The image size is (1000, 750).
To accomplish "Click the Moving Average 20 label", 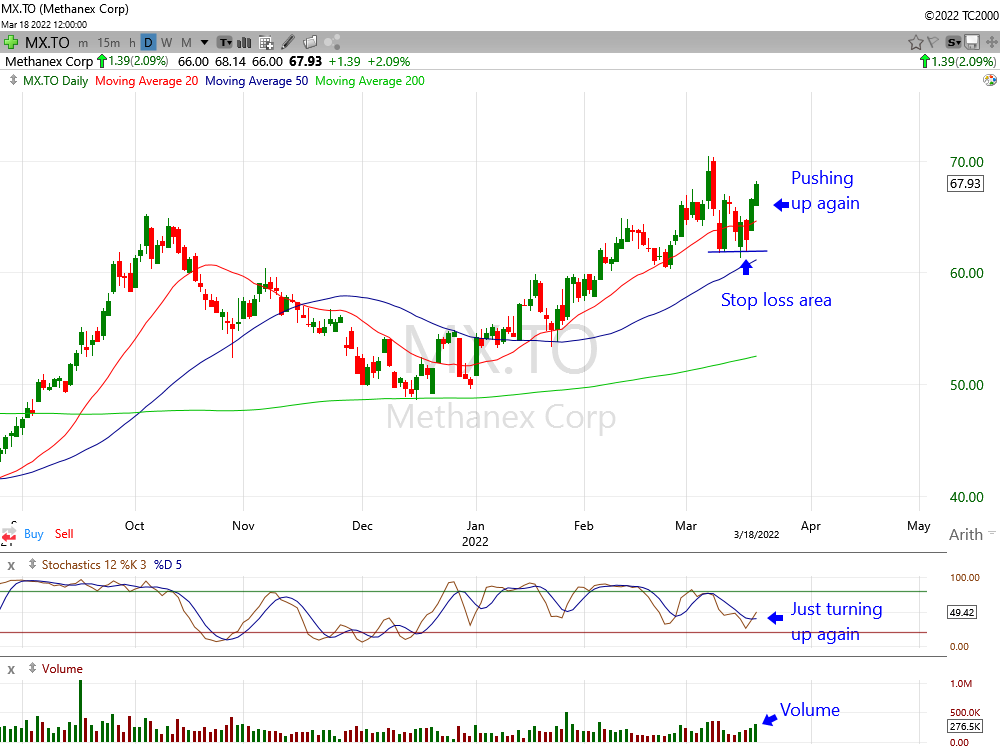I will [147, 81].
